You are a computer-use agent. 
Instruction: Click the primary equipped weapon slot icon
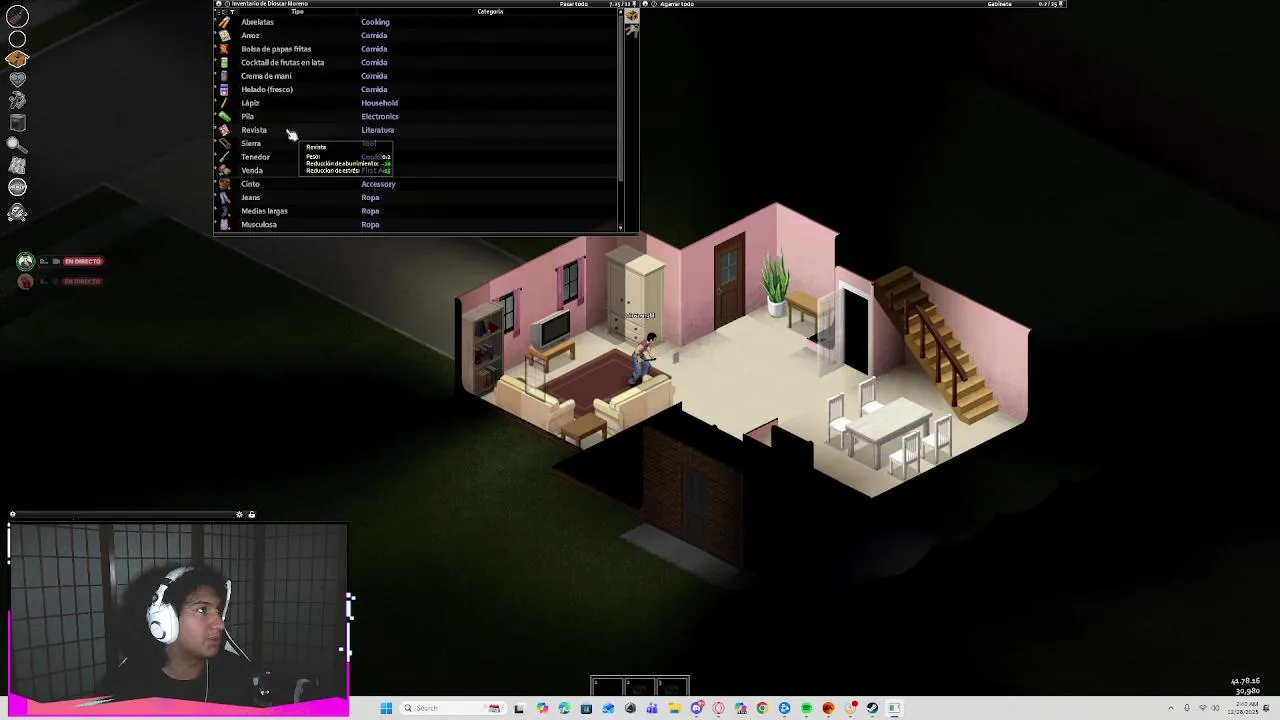(17, 17)
